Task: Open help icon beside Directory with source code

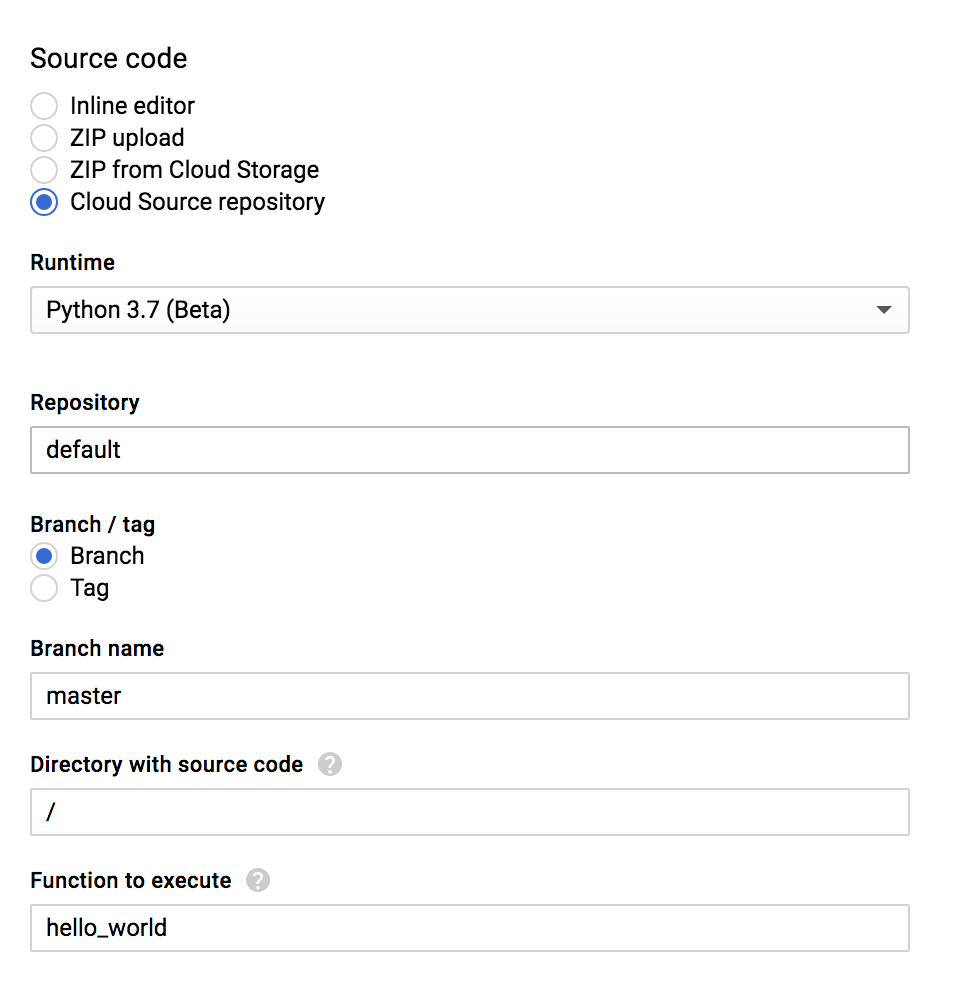Action: tap(330, 764)
